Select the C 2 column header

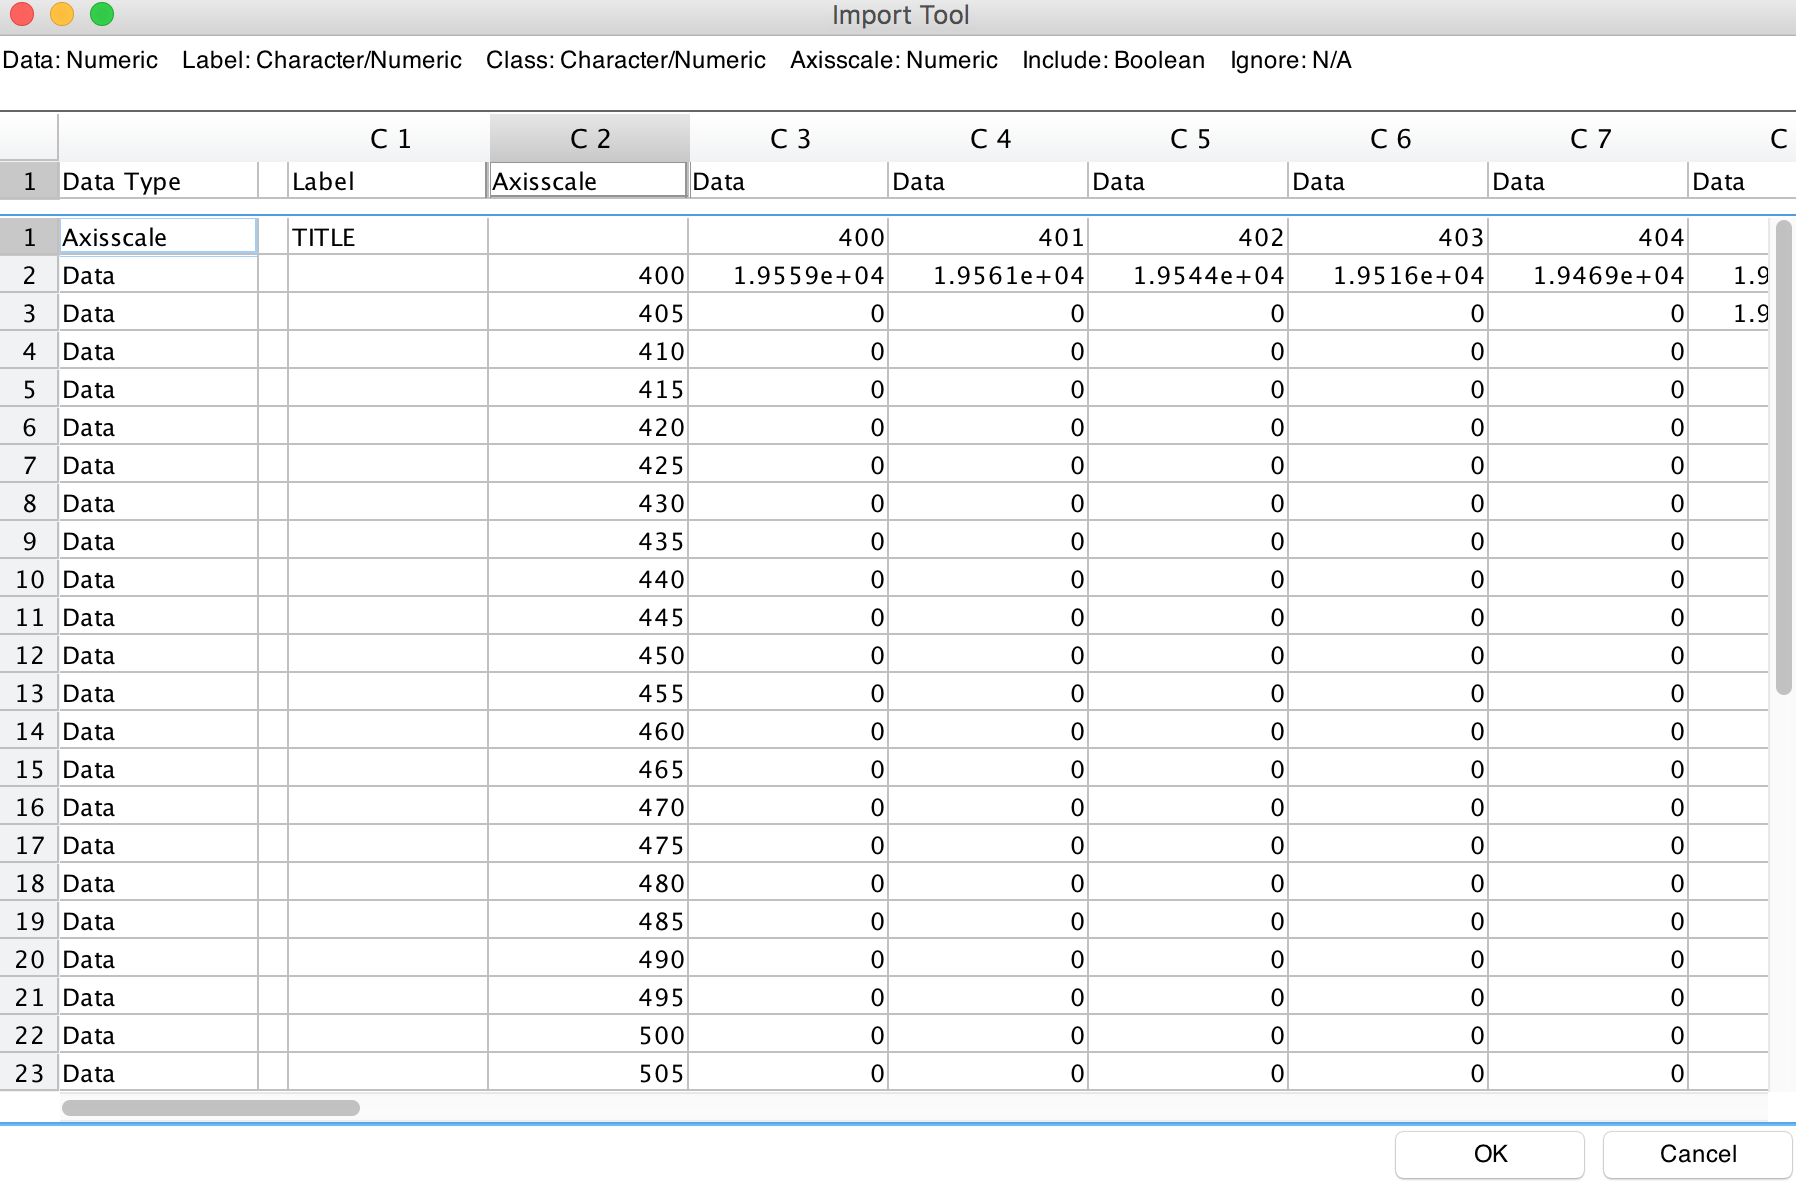(x=589, y=138)
